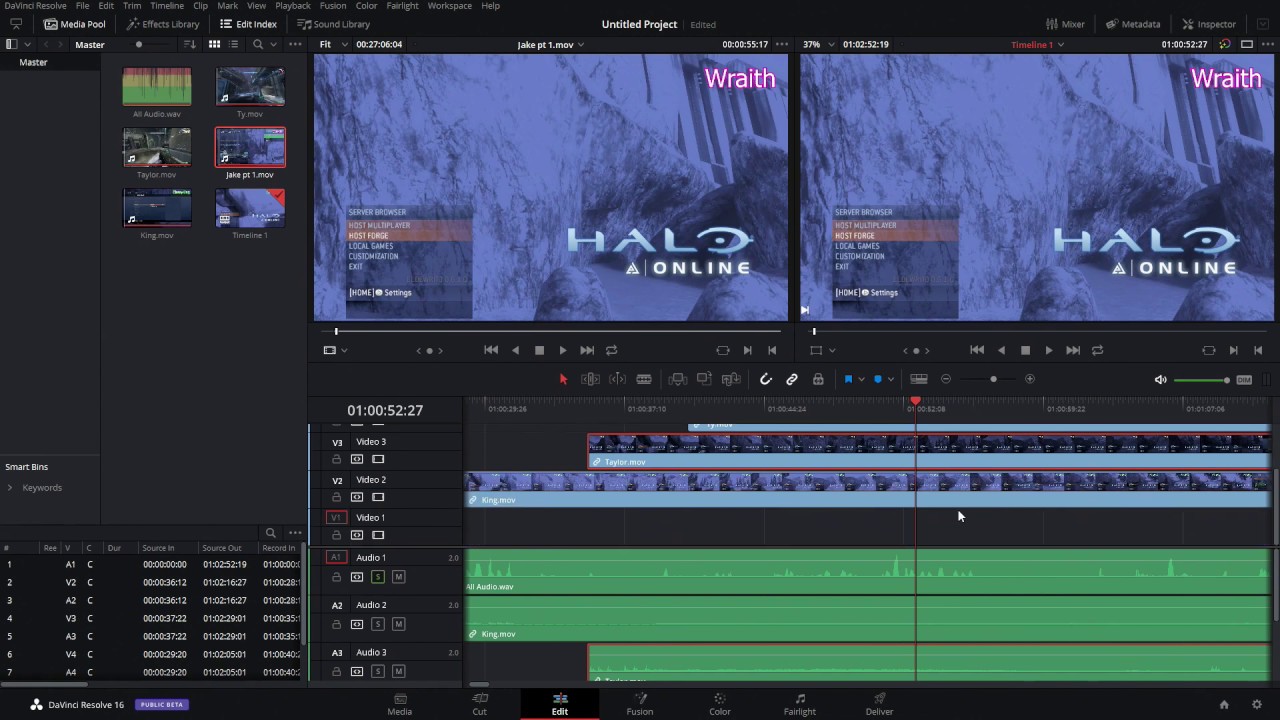Viewport: 1280px width, 720px height.
Task: Stop playback in the timeline viewer
Action: click(x=1025, y=350)
